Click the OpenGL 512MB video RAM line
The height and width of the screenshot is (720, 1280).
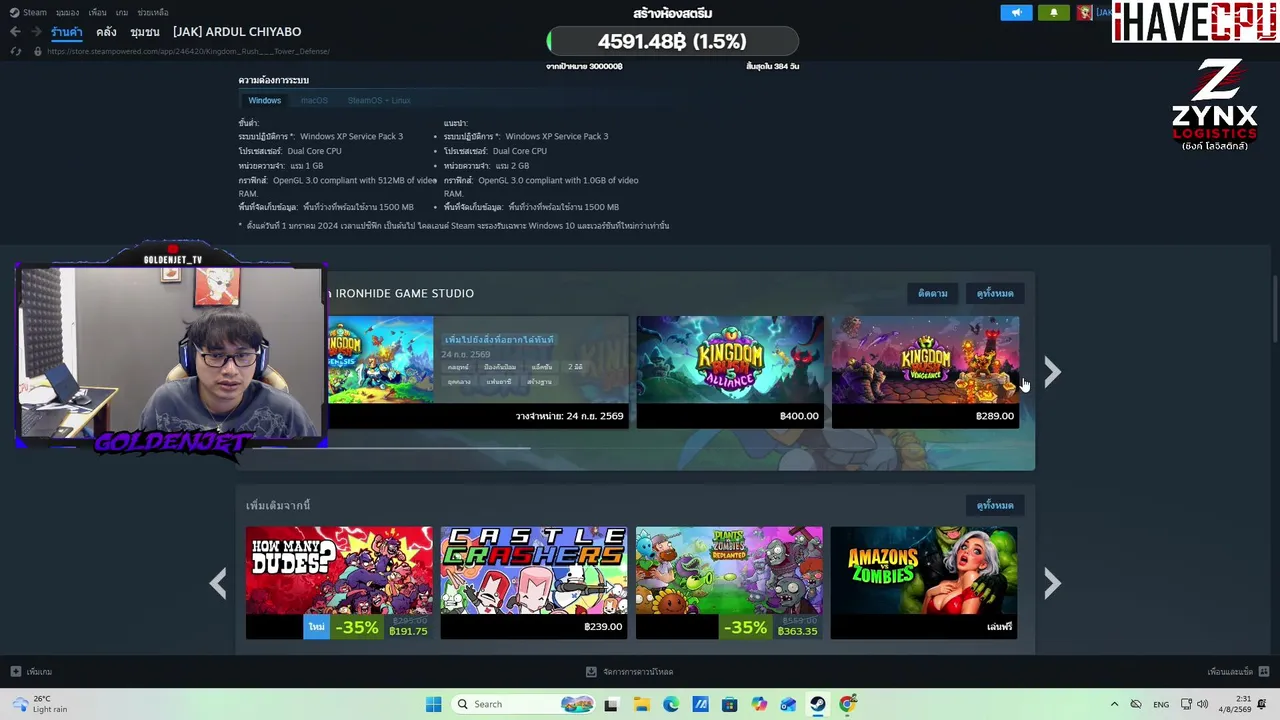click(338, 187)
